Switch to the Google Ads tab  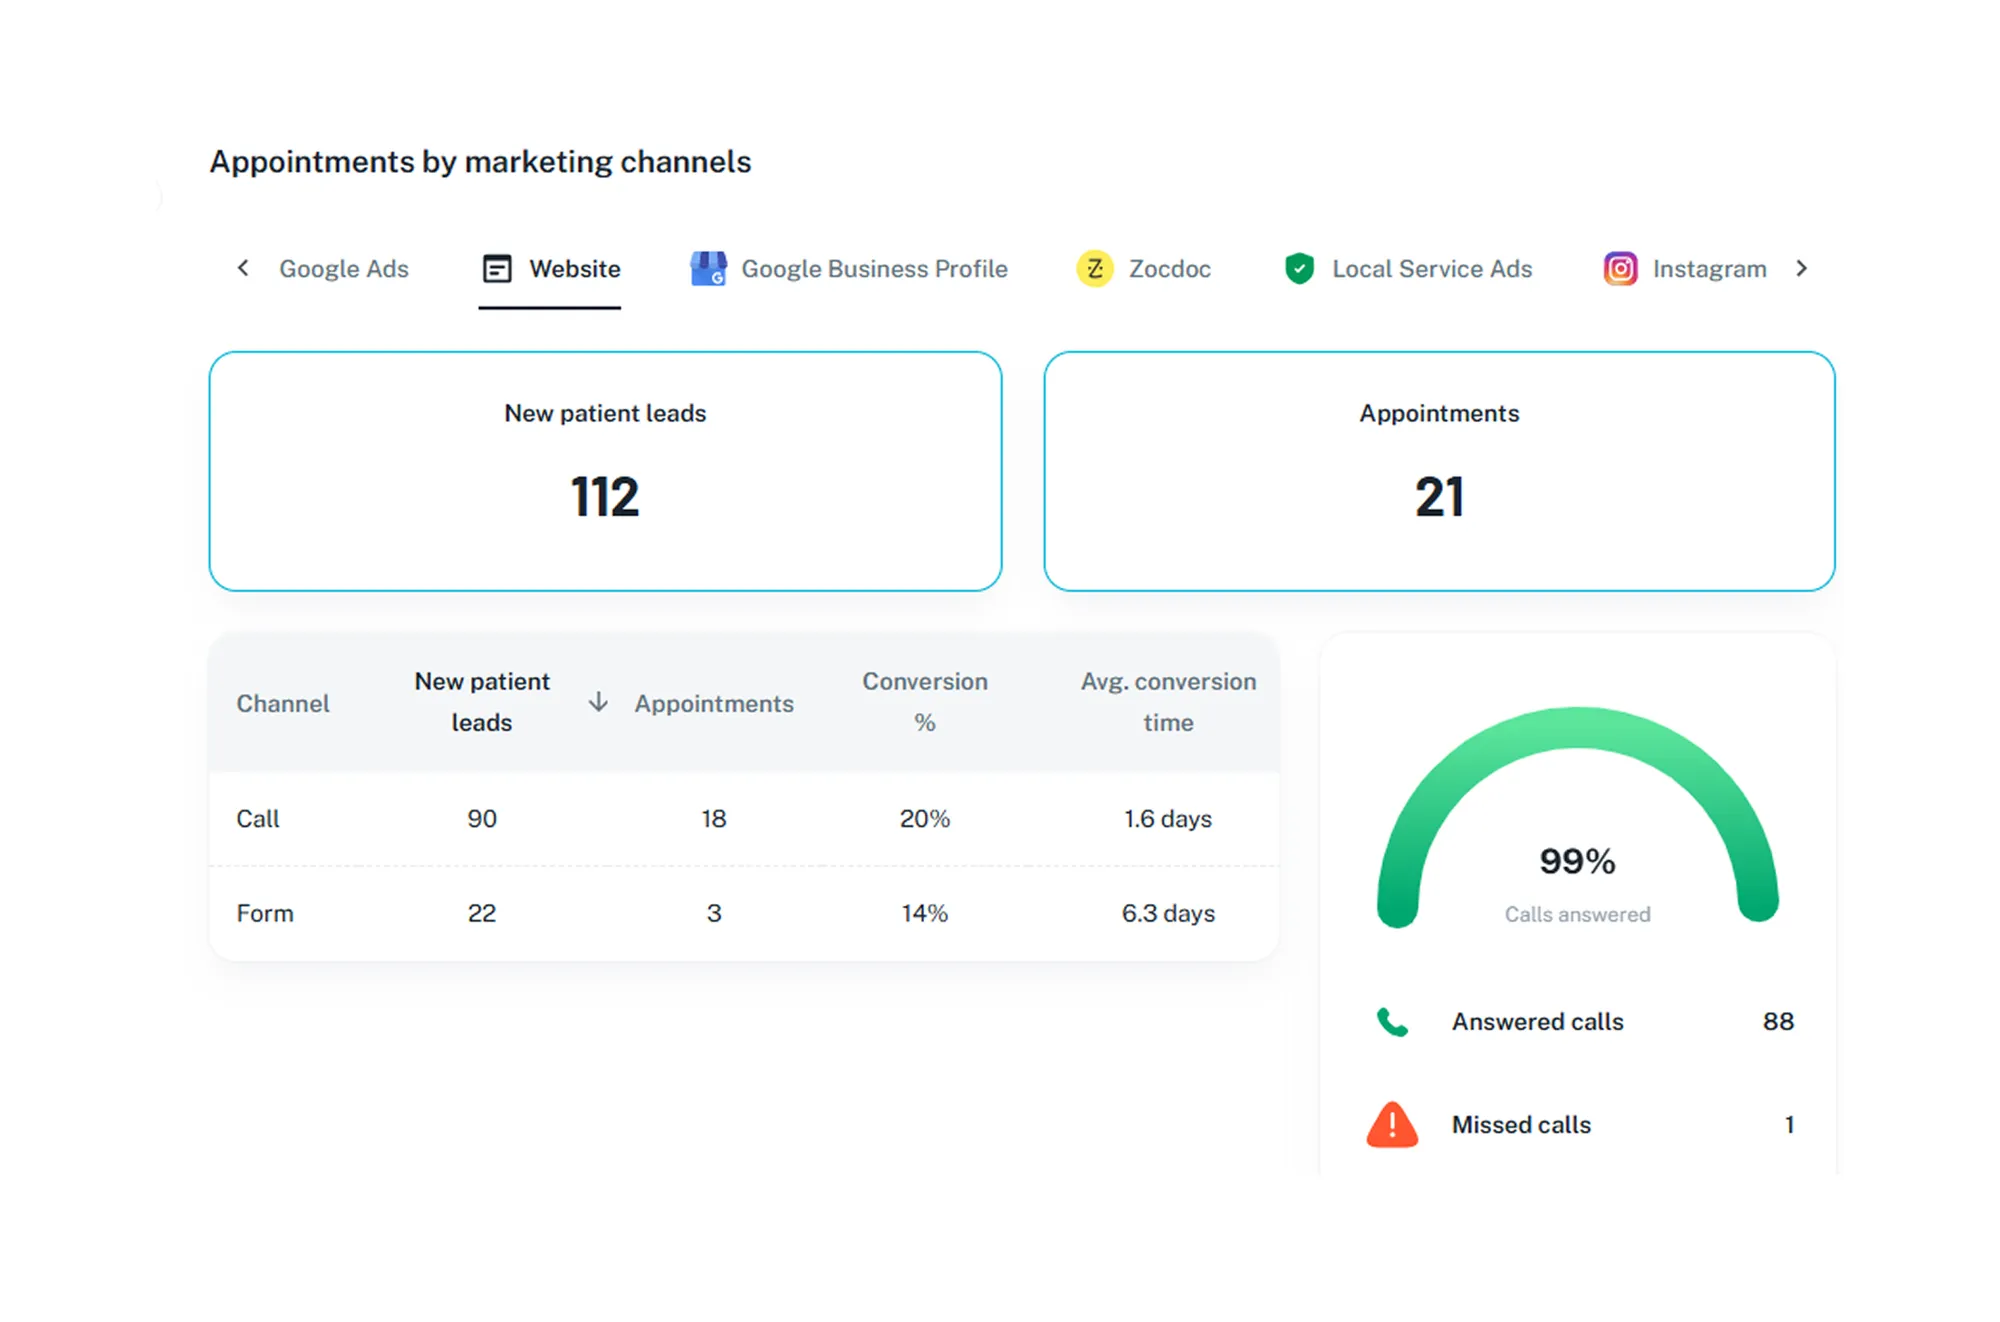pos(343,269)
